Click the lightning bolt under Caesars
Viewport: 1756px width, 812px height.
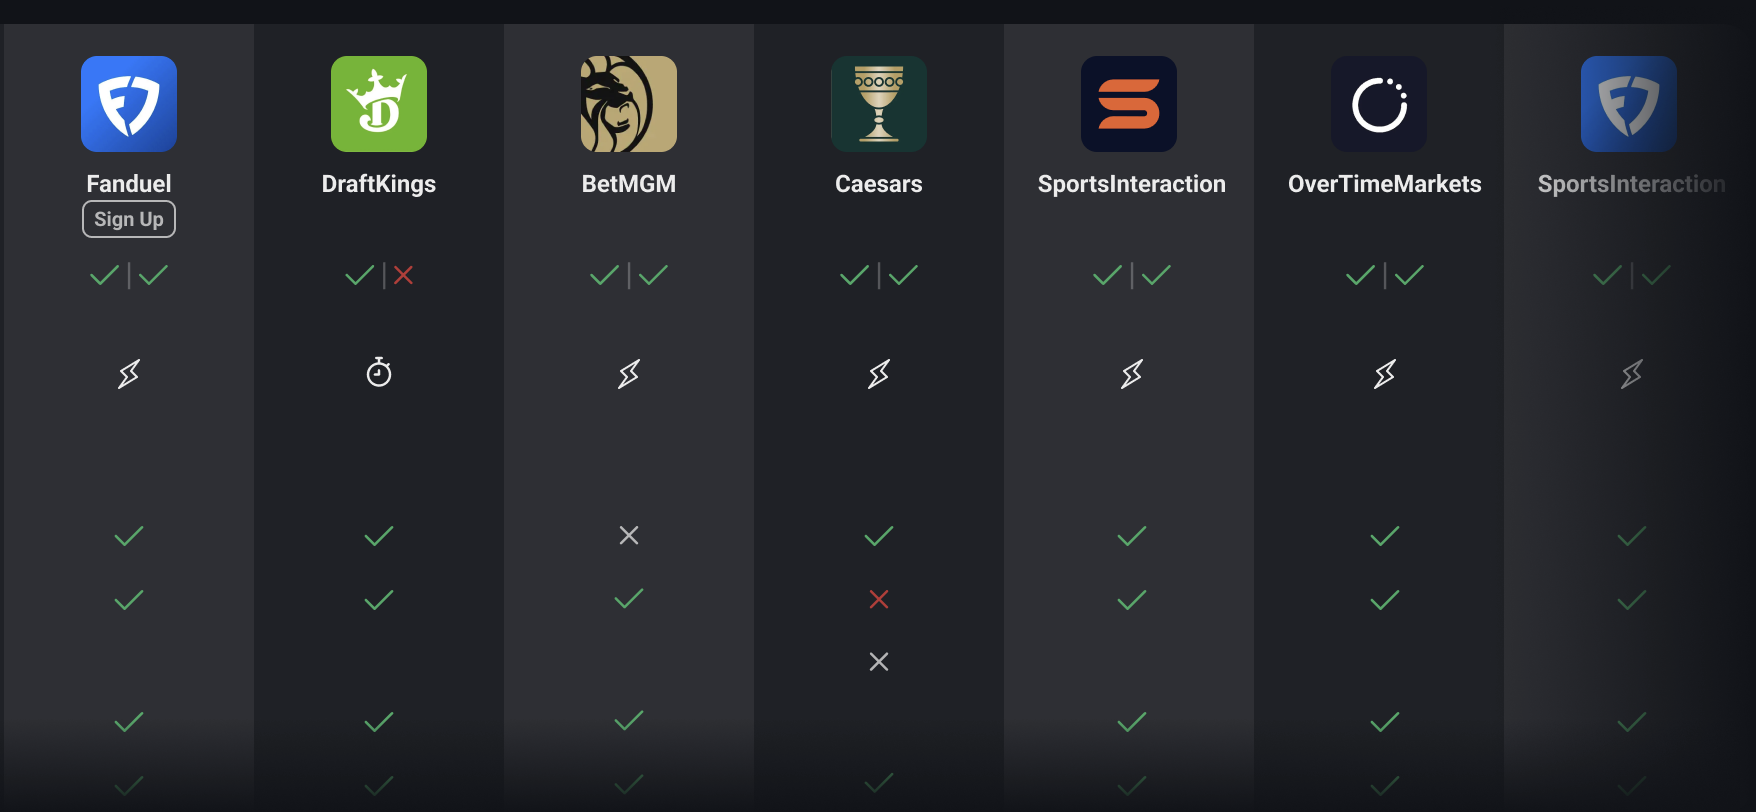(x=878, y=374)
